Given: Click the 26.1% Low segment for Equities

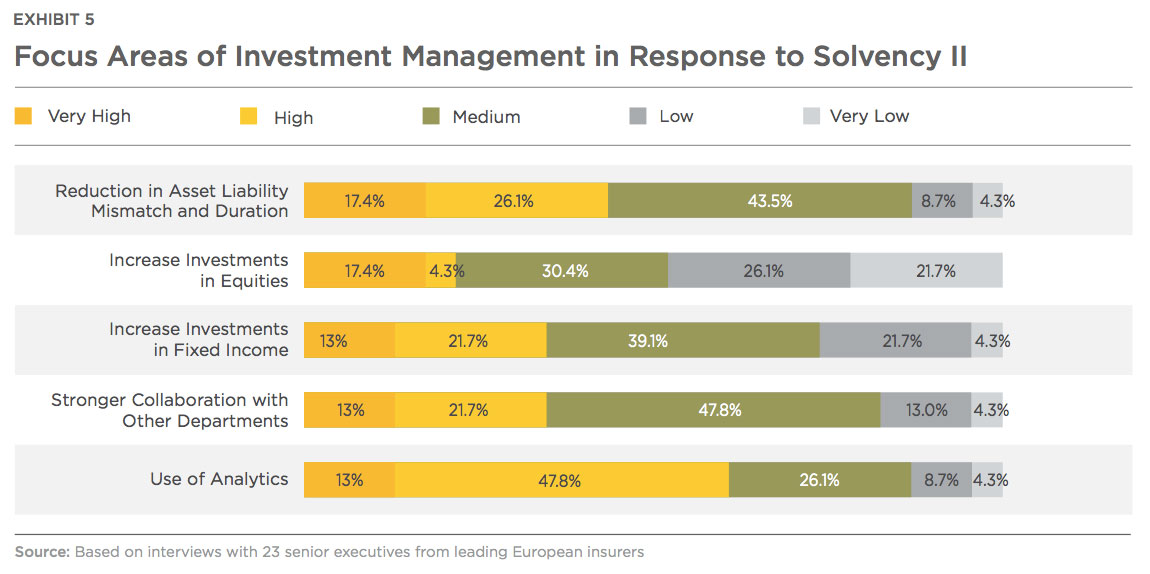Looking at the screenshot, I should point(759,271).
